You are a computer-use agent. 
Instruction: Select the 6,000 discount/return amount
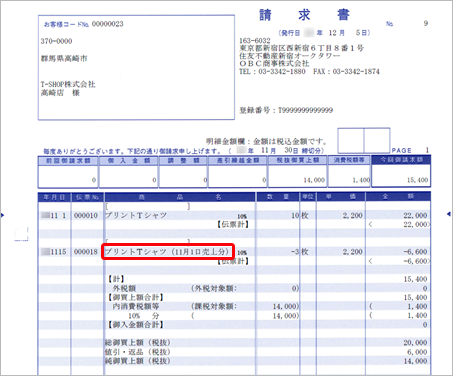point(417,352)
